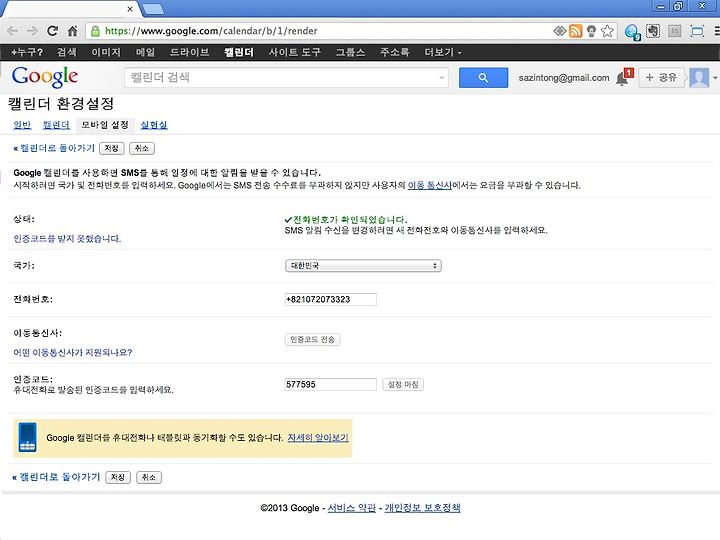The height and width of the screenshot is (540, 720).
Task: Open the notifications bell with red badge
Action: coord(624,78)
